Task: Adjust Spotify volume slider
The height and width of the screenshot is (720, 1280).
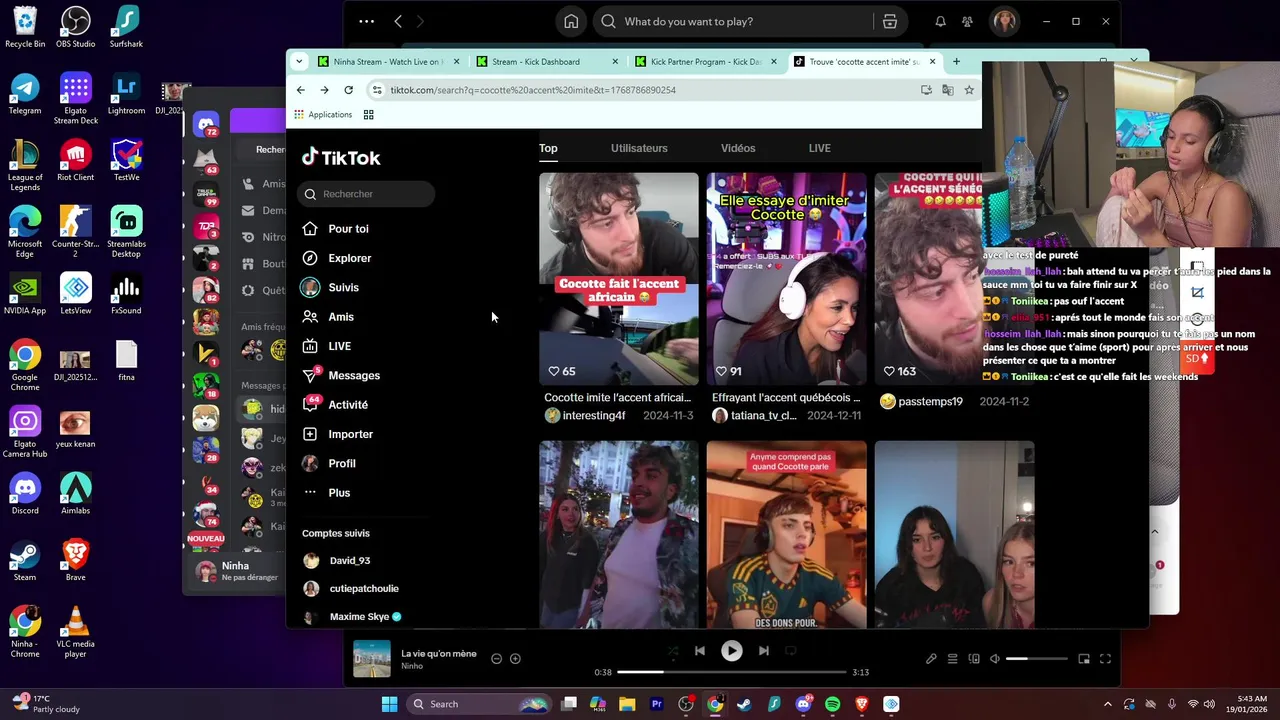Action: 1036,659
